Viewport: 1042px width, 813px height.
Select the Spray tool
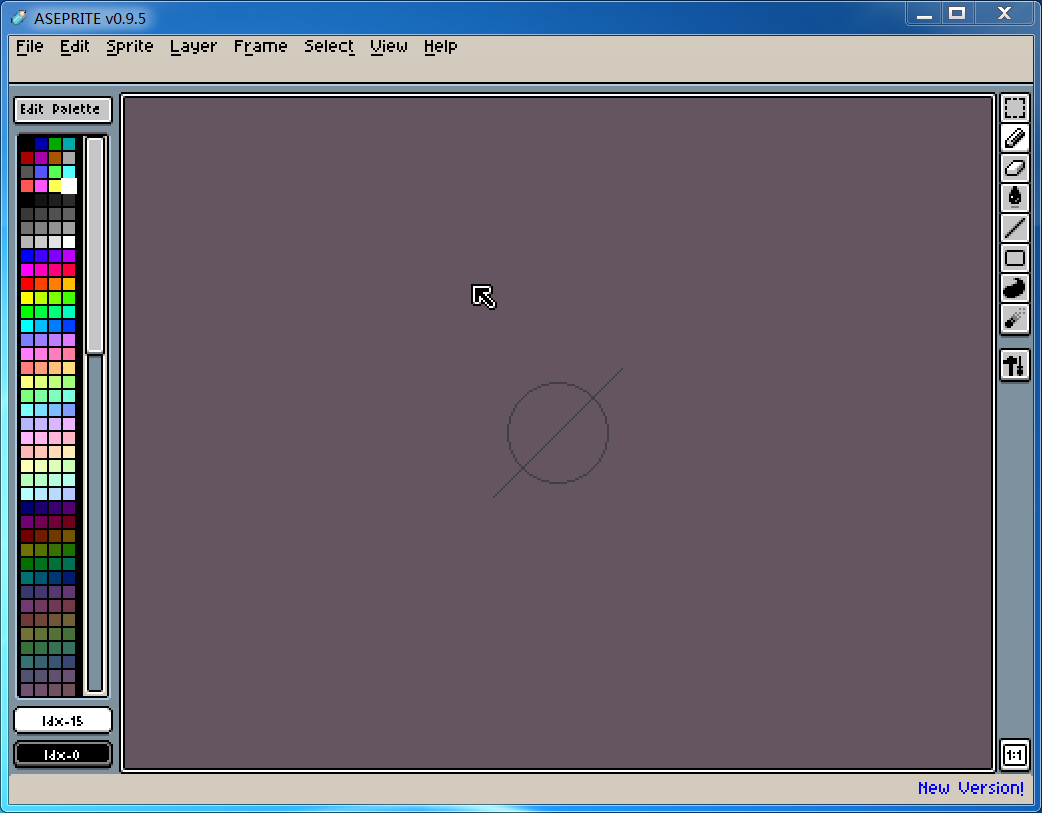1015,318
